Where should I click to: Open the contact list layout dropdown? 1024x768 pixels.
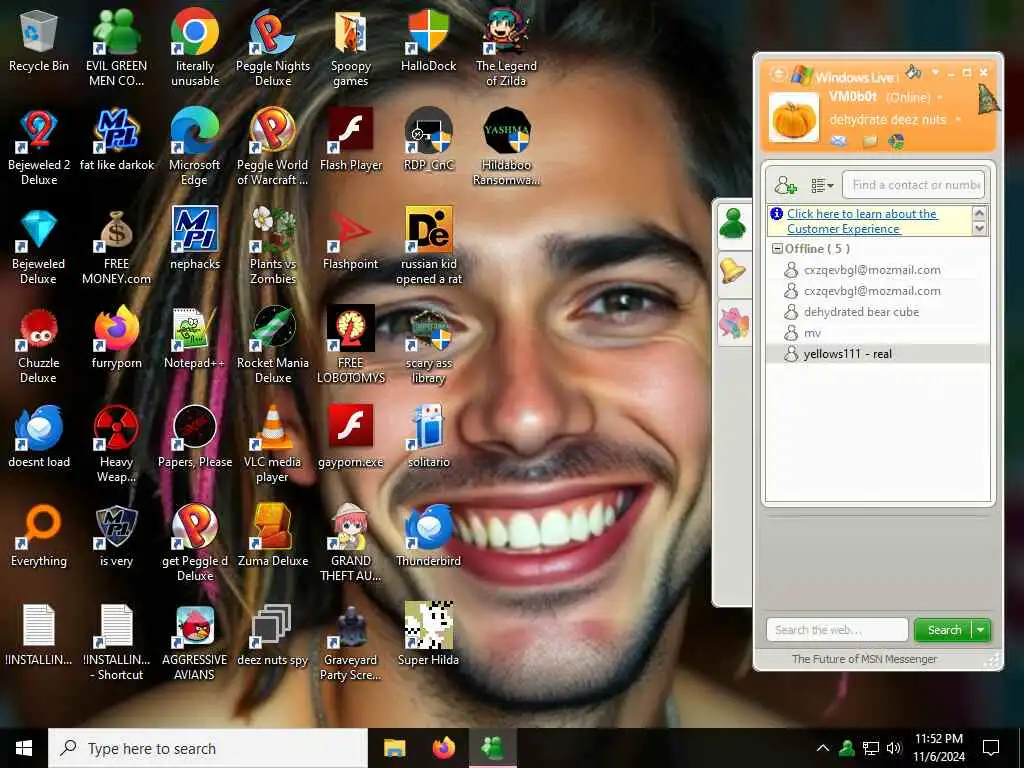tap(822, 185)
